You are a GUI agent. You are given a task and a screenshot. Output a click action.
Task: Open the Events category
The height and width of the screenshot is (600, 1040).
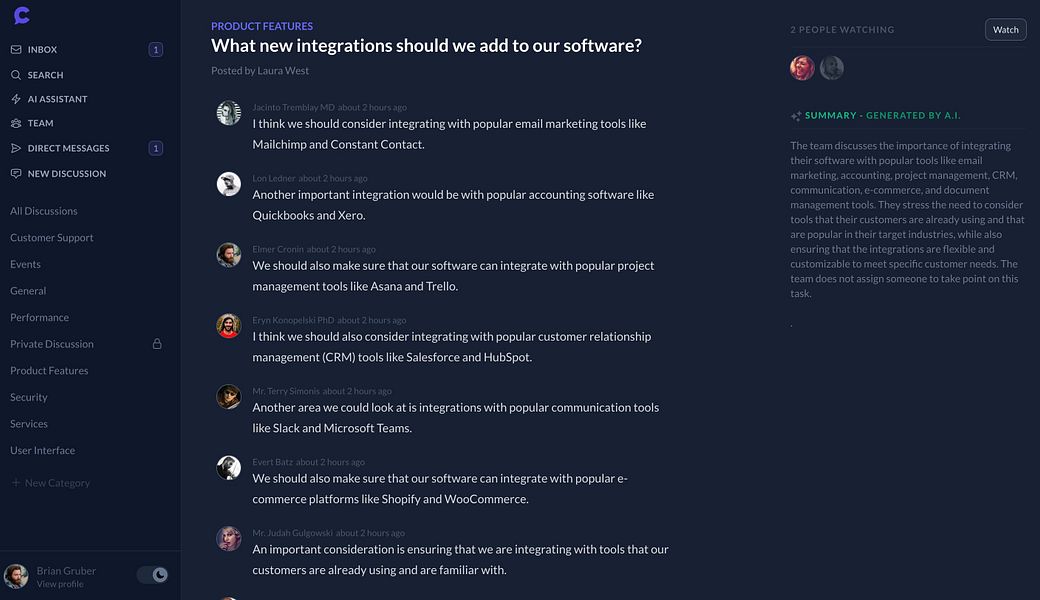(25, 264)
